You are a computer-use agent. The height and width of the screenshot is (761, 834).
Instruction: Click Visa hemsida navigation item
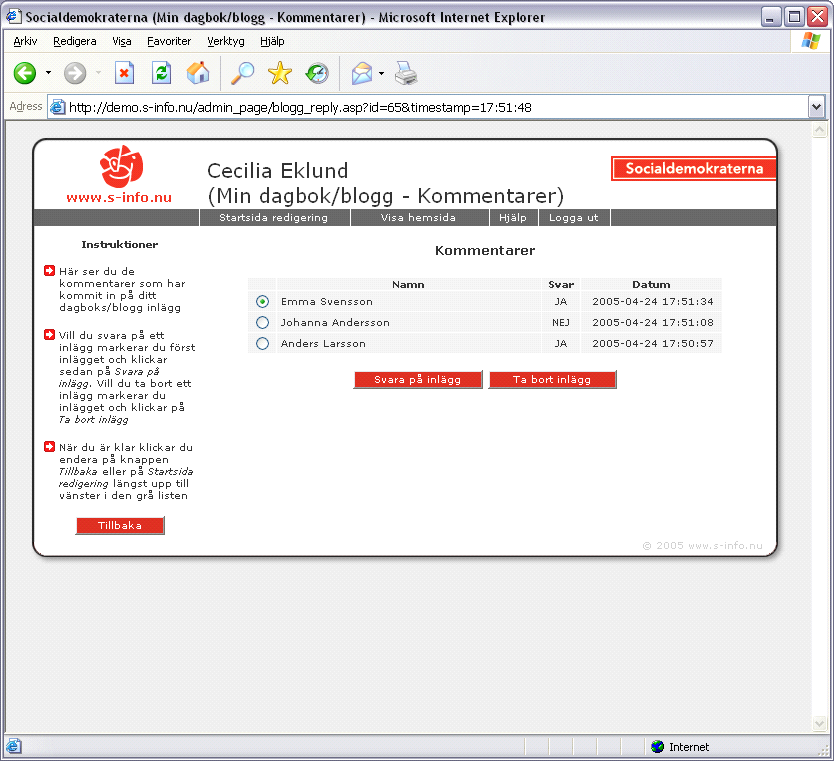coord(419,218)
